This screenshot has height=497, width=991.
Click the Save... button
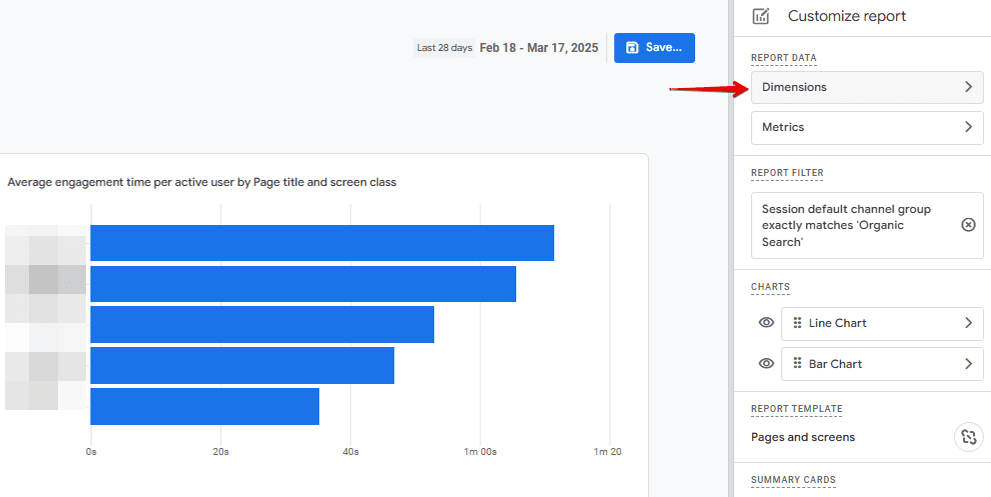pyautogui.click(x=654, y=48)
